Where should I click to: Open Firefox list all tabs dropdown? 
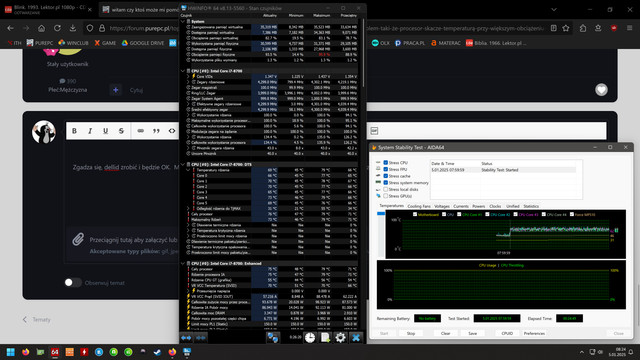pyautogui.click(x=554, y=9)
